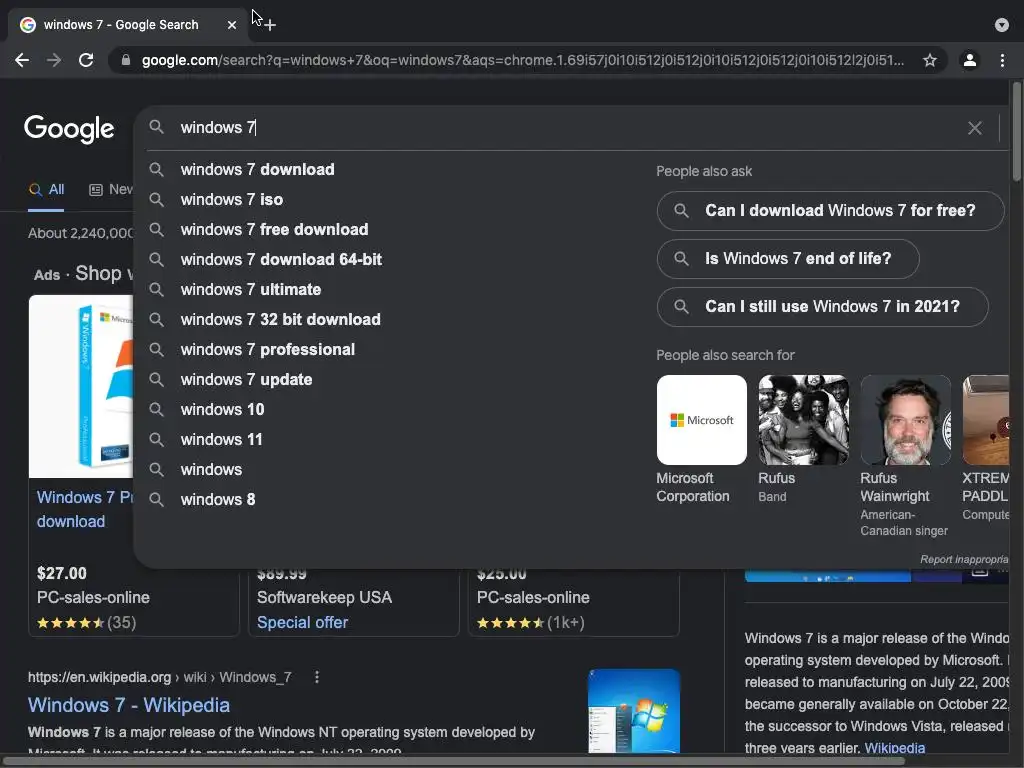Open the Rufus Wainwright thumbnail

(906, 420)
